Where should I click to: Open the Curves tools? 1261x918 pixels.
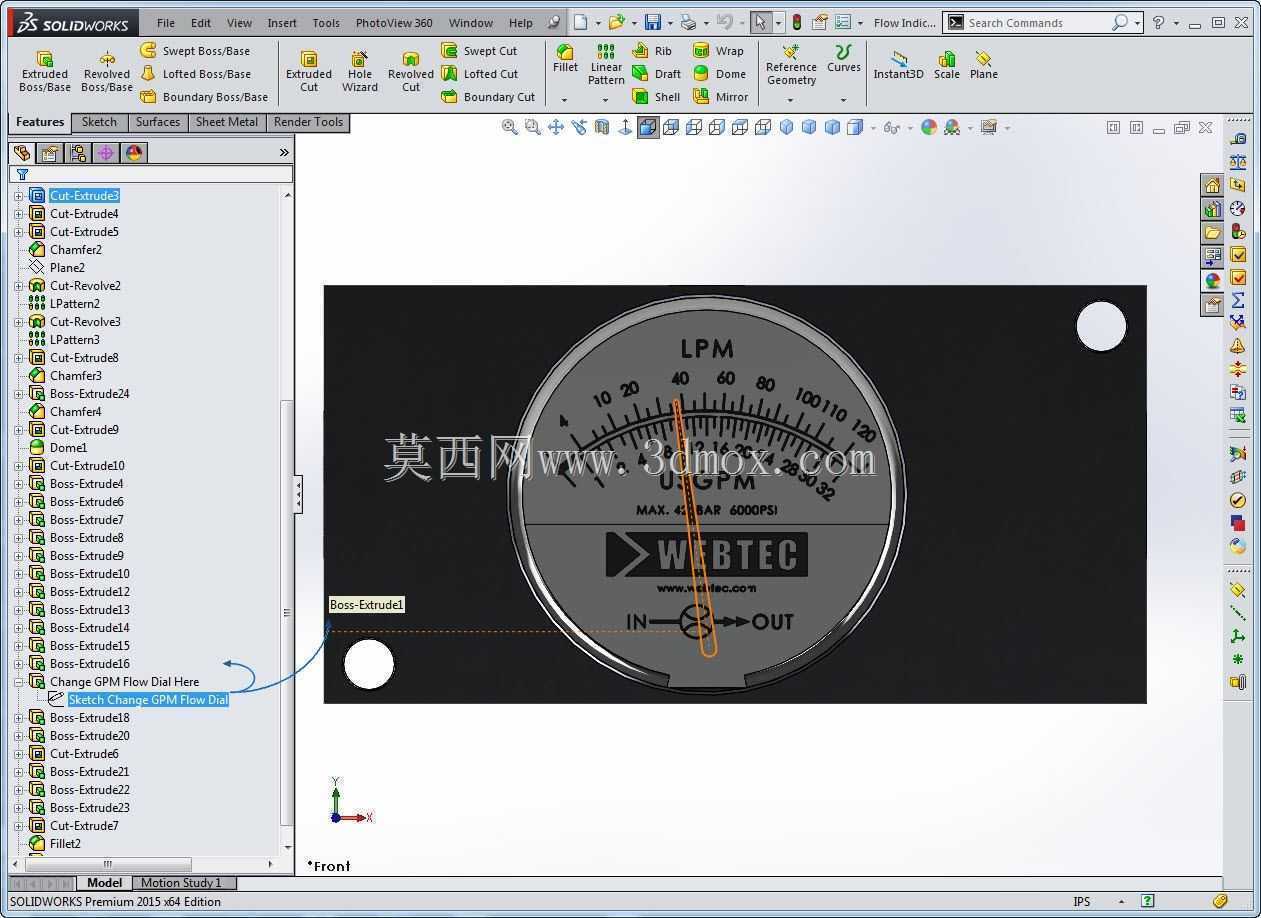coord(843,59)
